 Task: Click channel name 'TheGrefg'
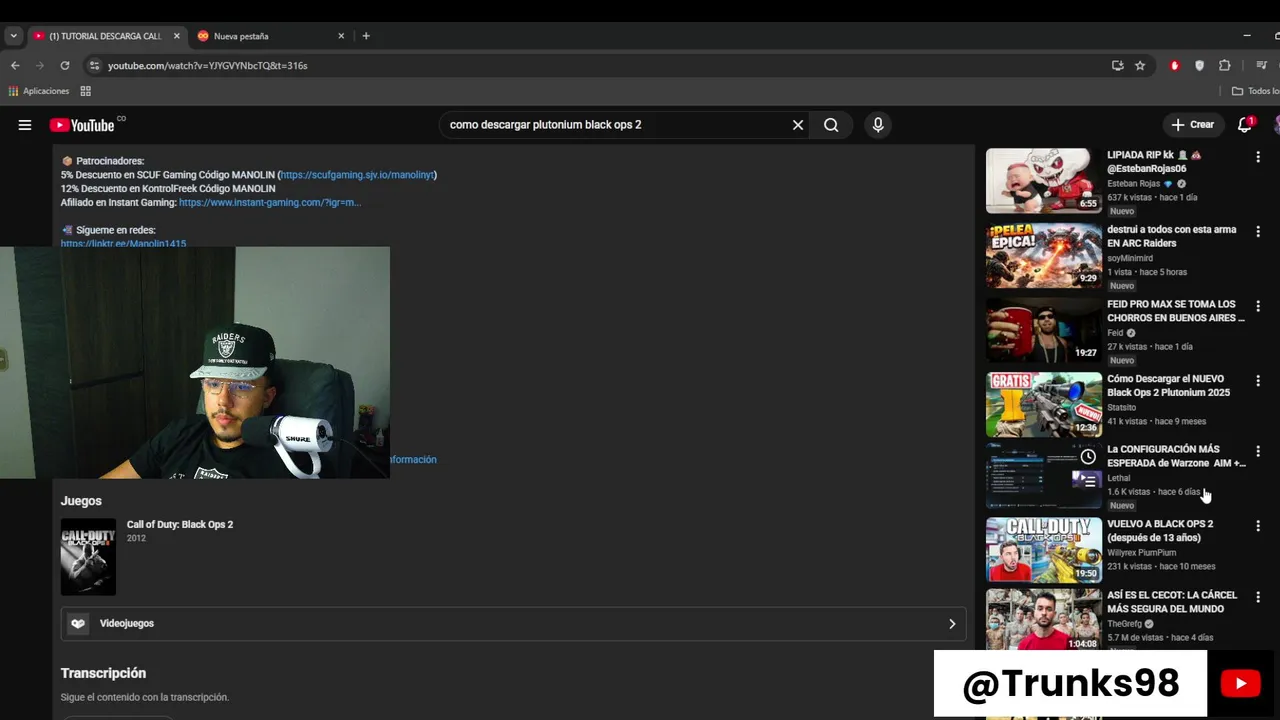pos(1124,624)
